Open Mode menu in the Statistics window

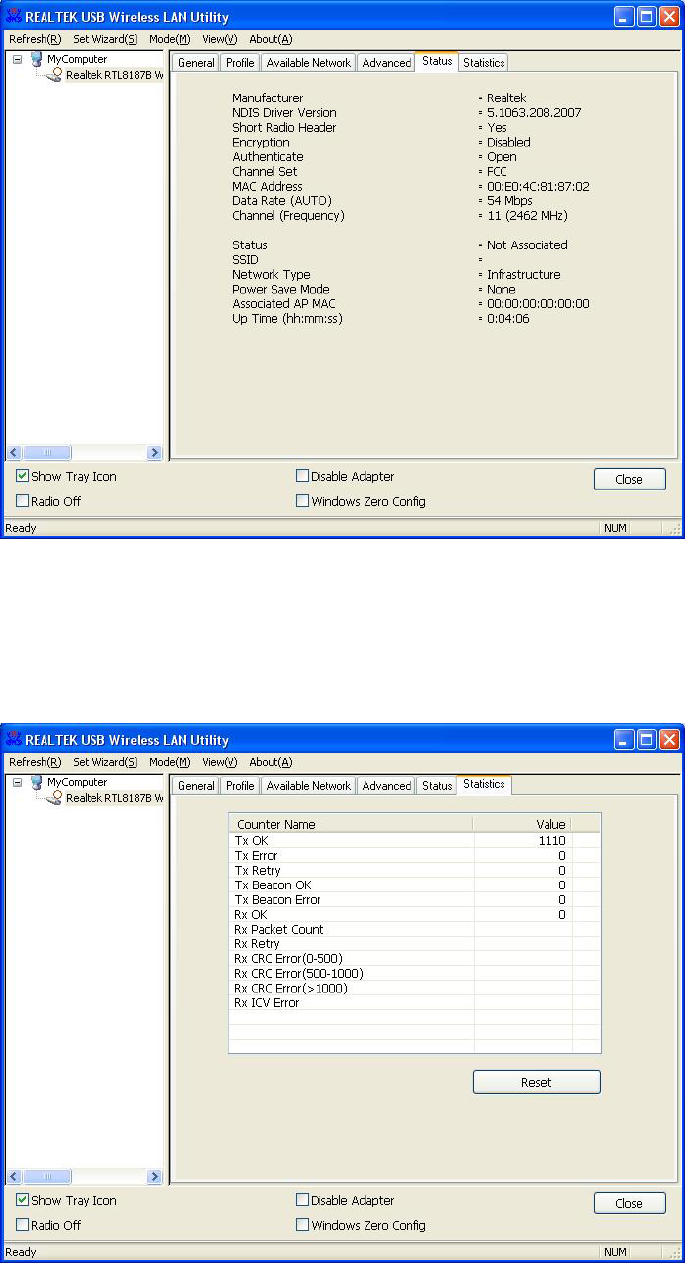tap(169, 762)
